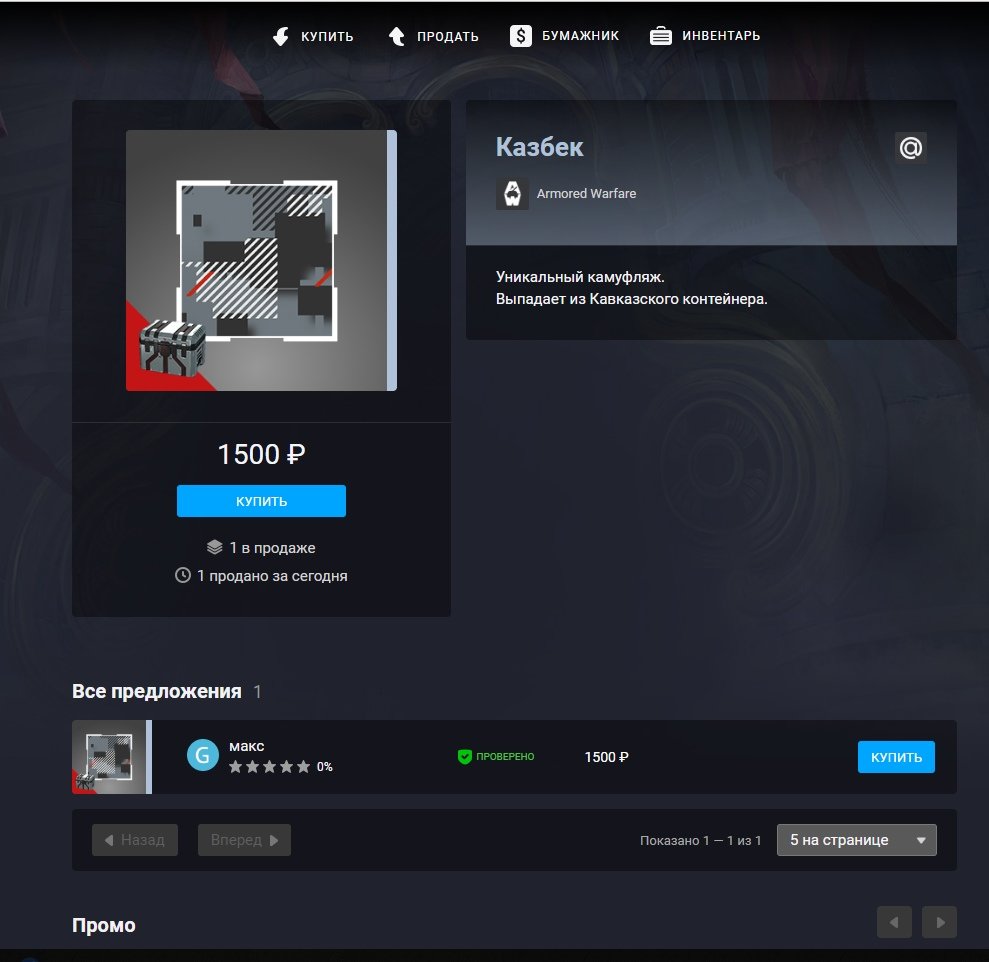This screenshot has height=962, width=989.
Task: Click the clock icon by 1 продано за сегодня
Action: [183, 575]
